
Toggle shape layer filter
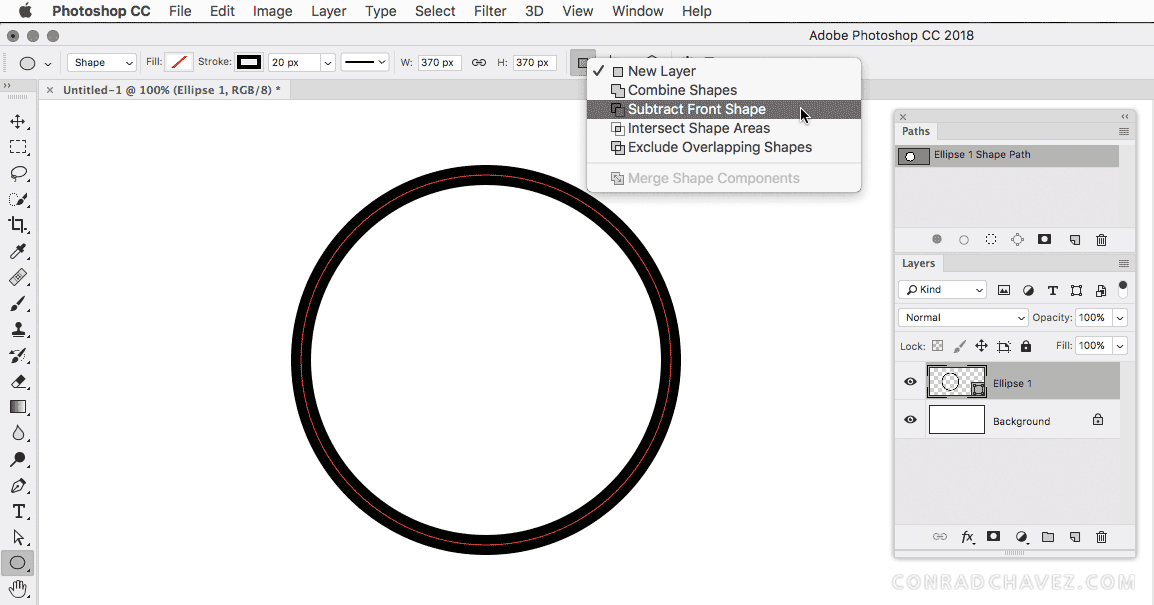1077,290
